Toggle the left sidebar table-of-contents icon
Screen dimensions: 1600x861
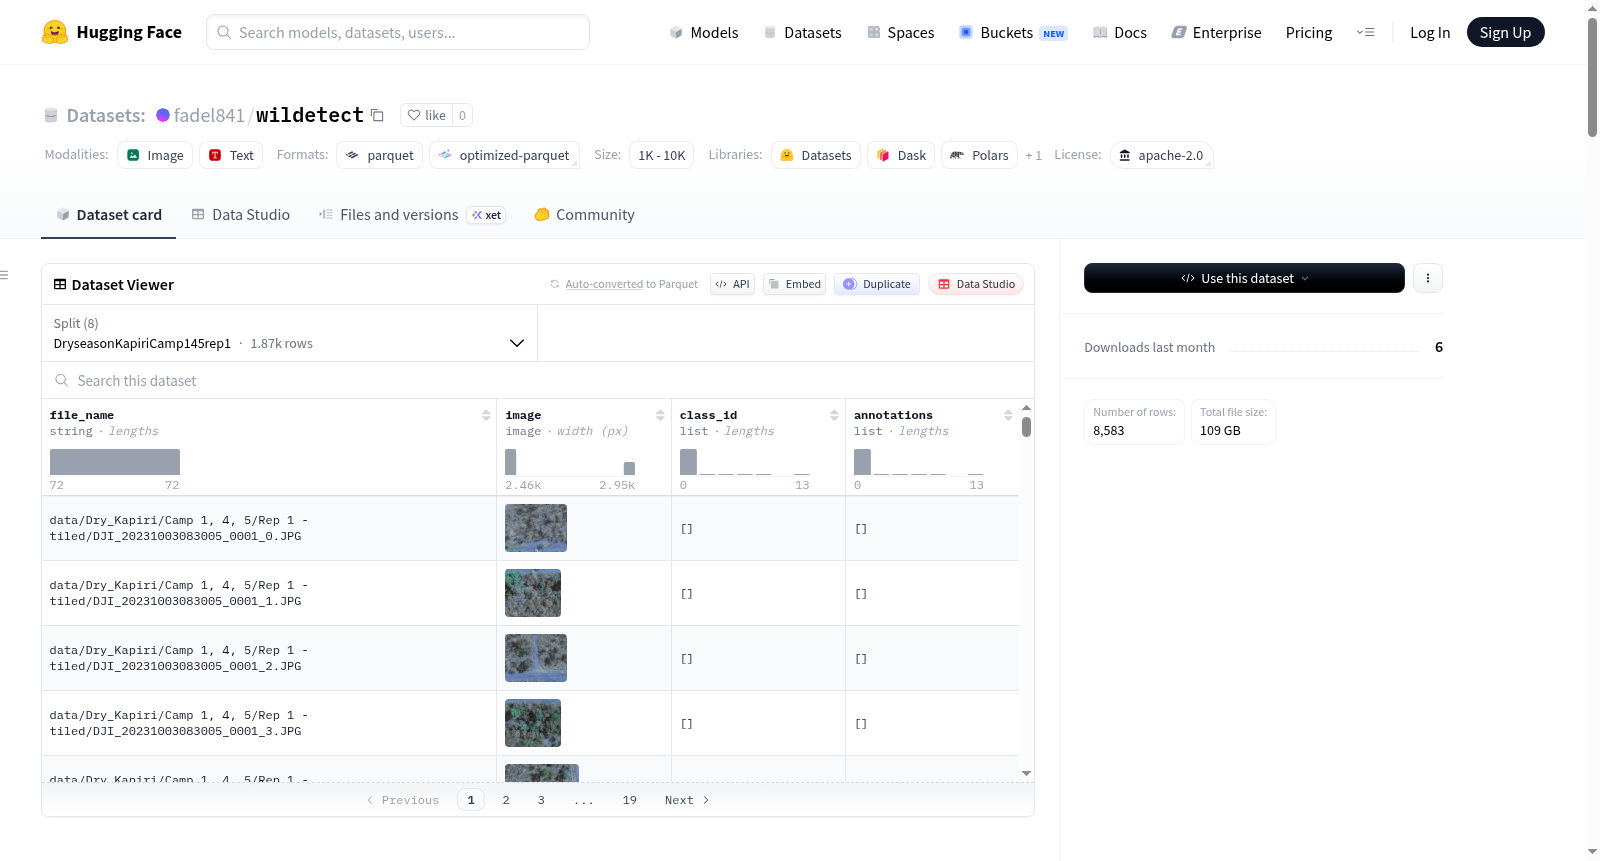tap(4, 275)
